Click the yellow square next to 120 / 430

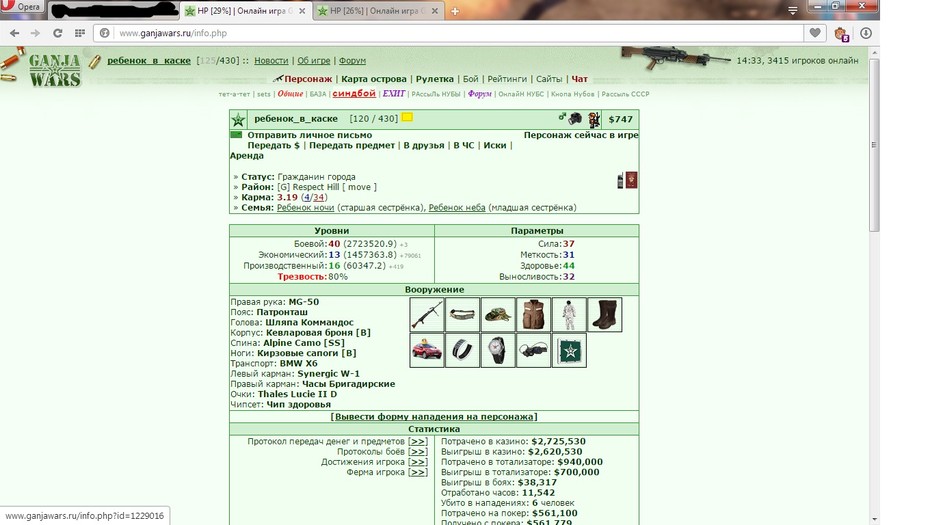pos(407,117)
